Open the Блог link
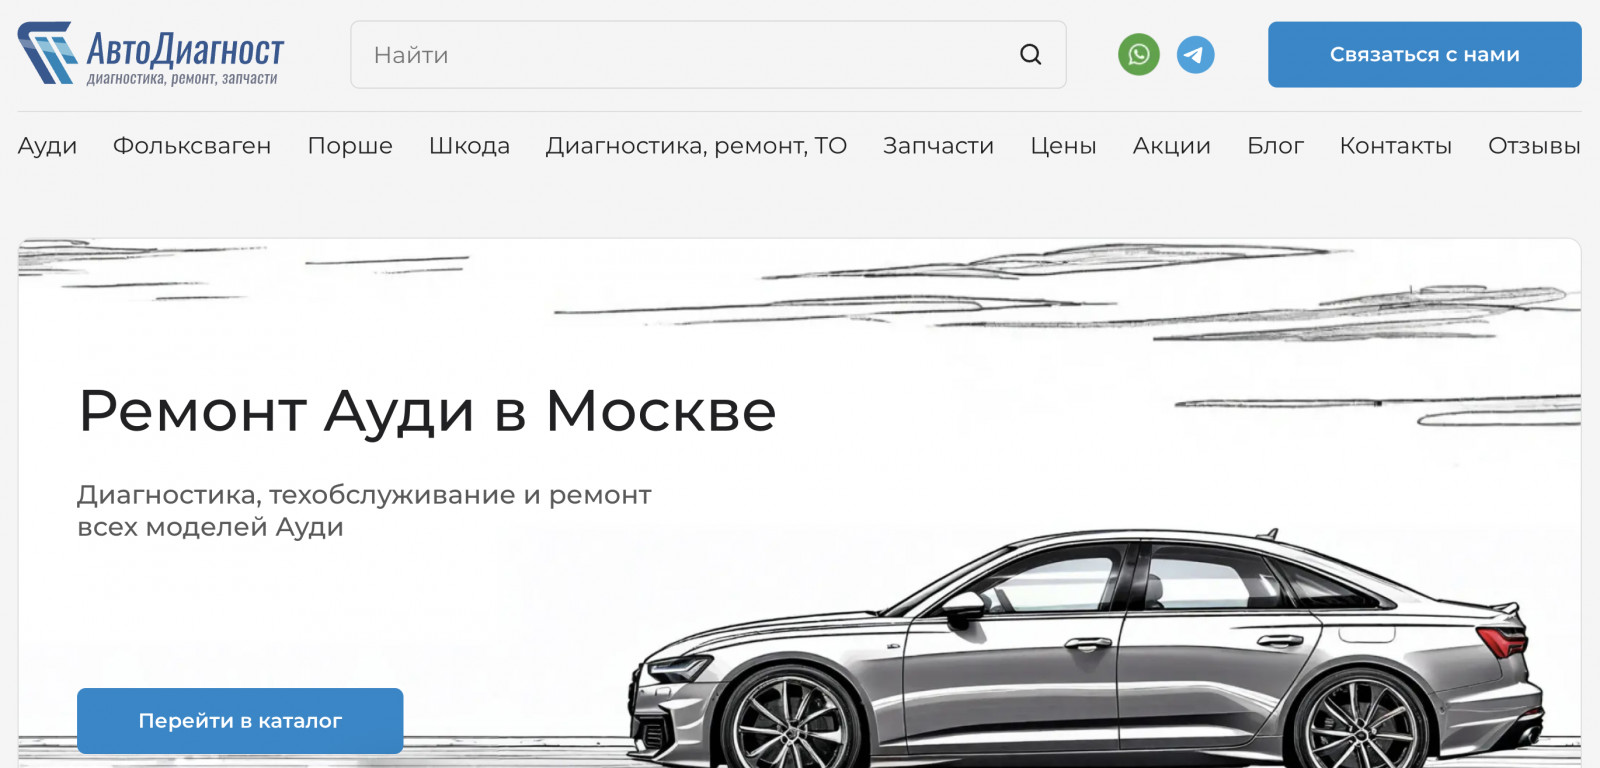This screenshot has width=1600, height=768. 1275,146
